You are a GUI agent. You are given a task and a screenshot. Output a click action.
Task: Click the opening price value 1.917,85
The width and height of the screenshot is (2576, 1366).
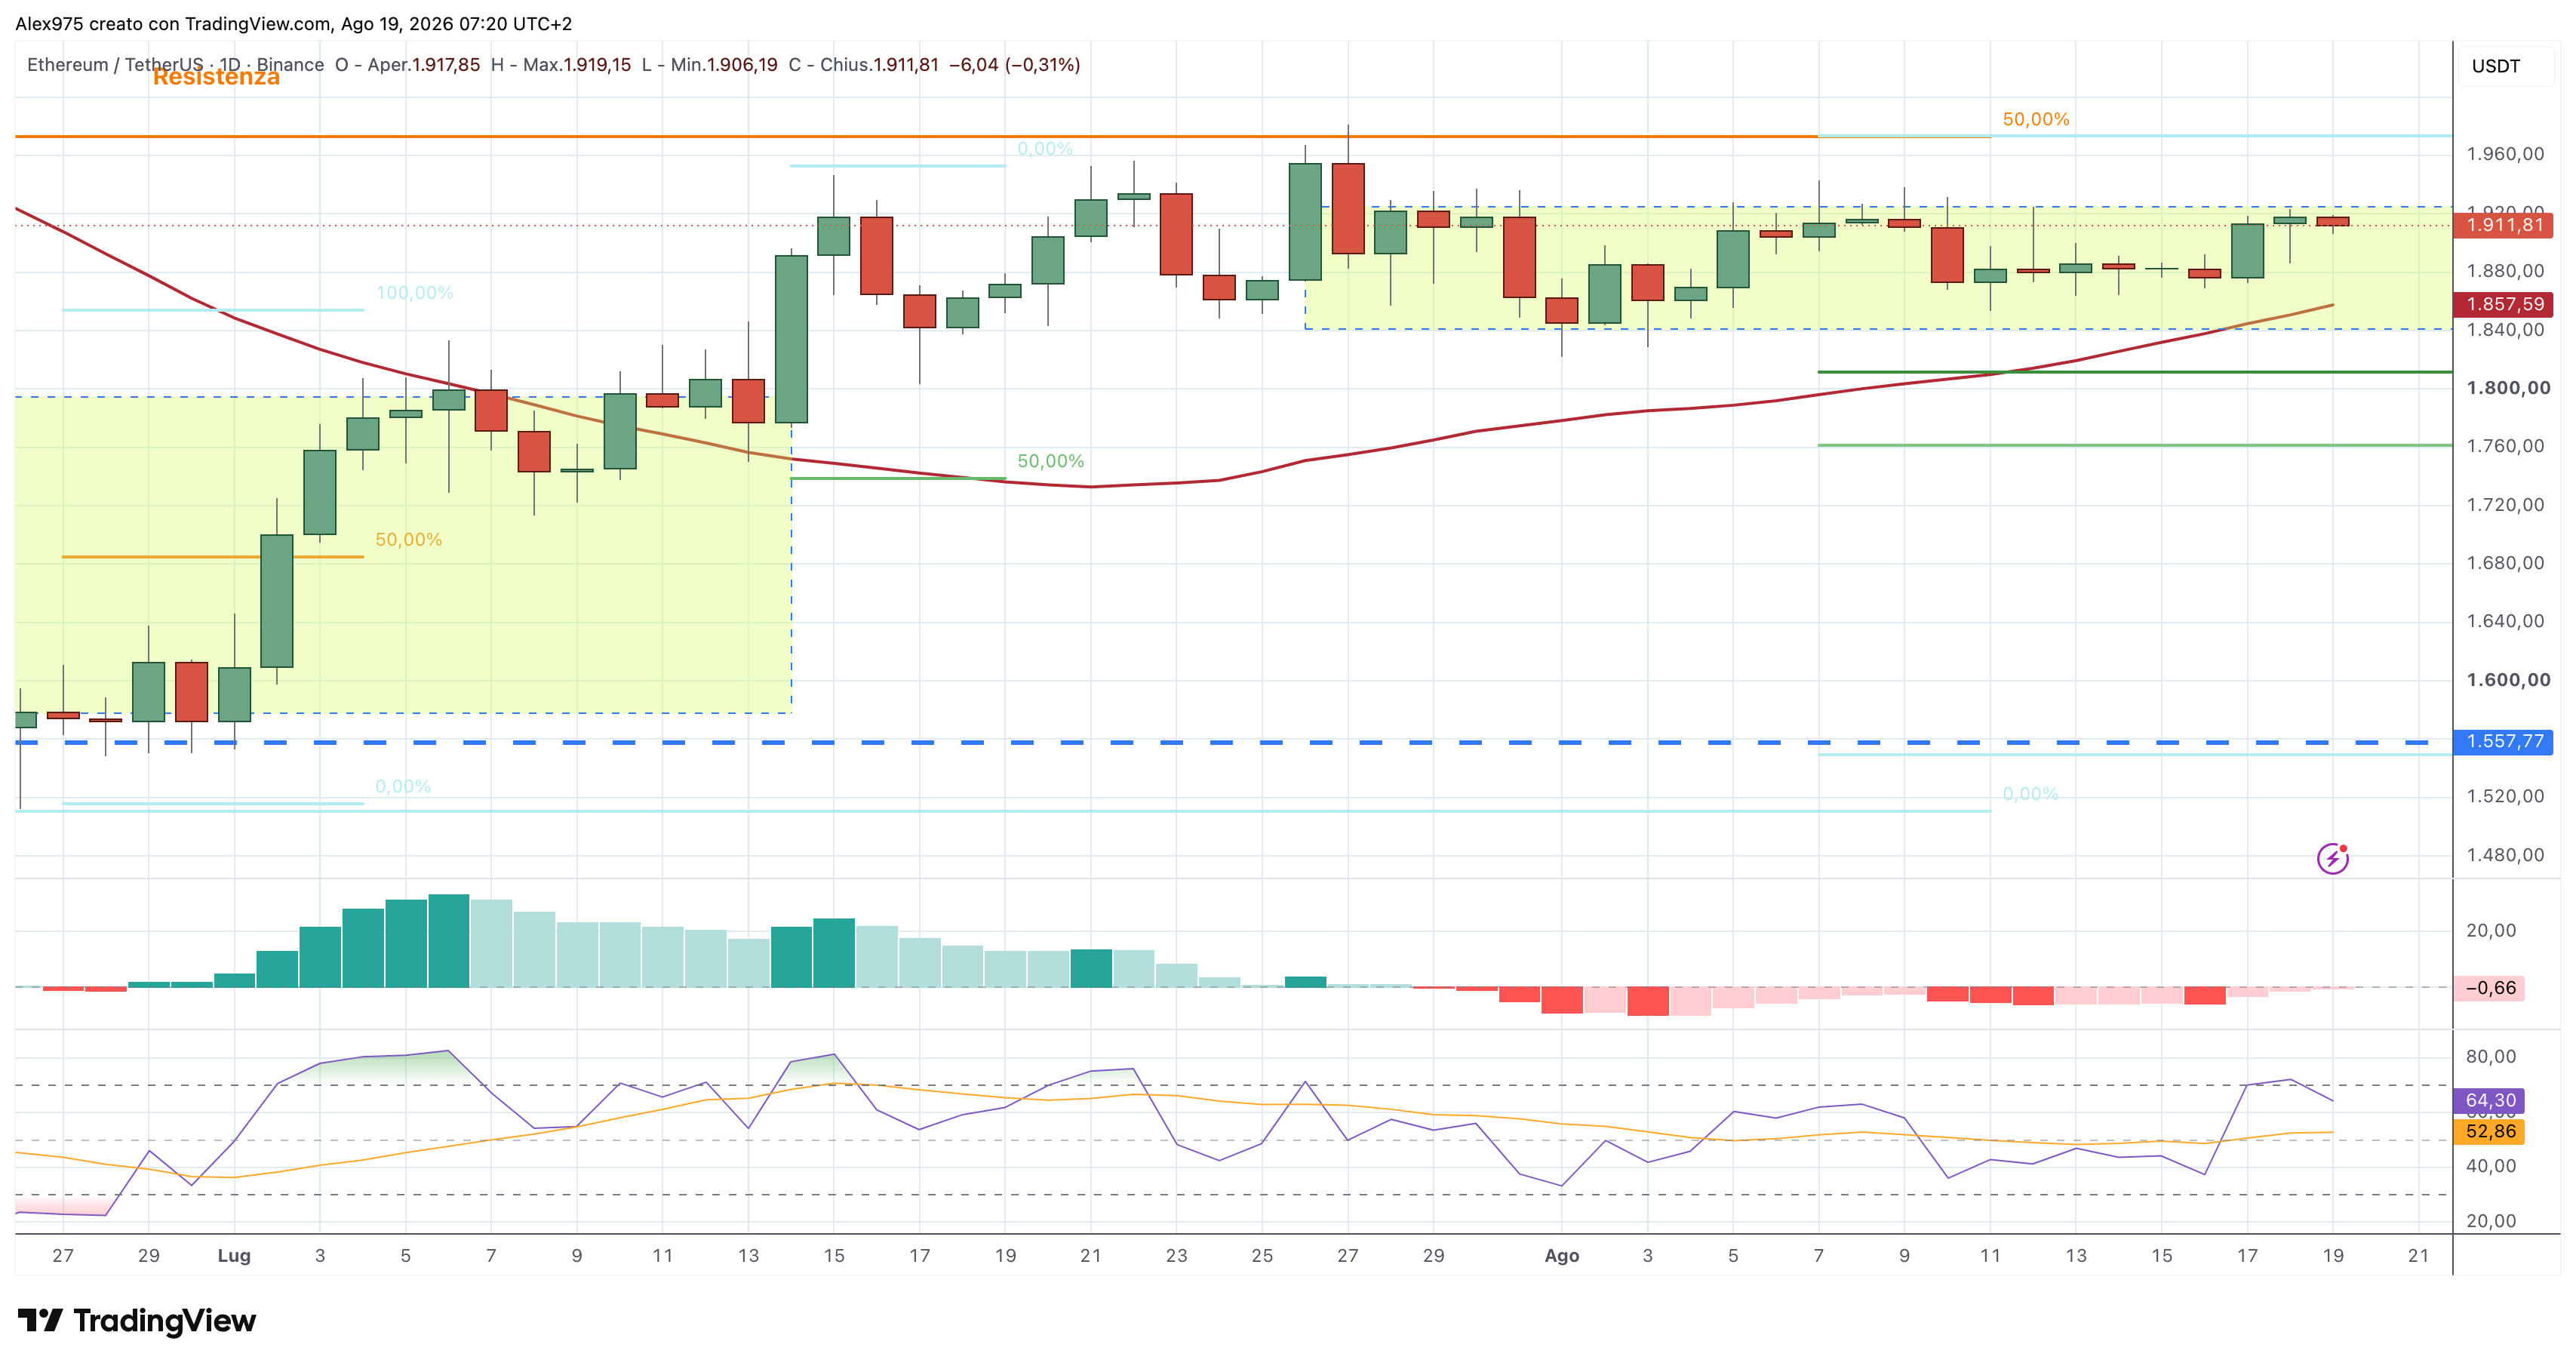446,64
